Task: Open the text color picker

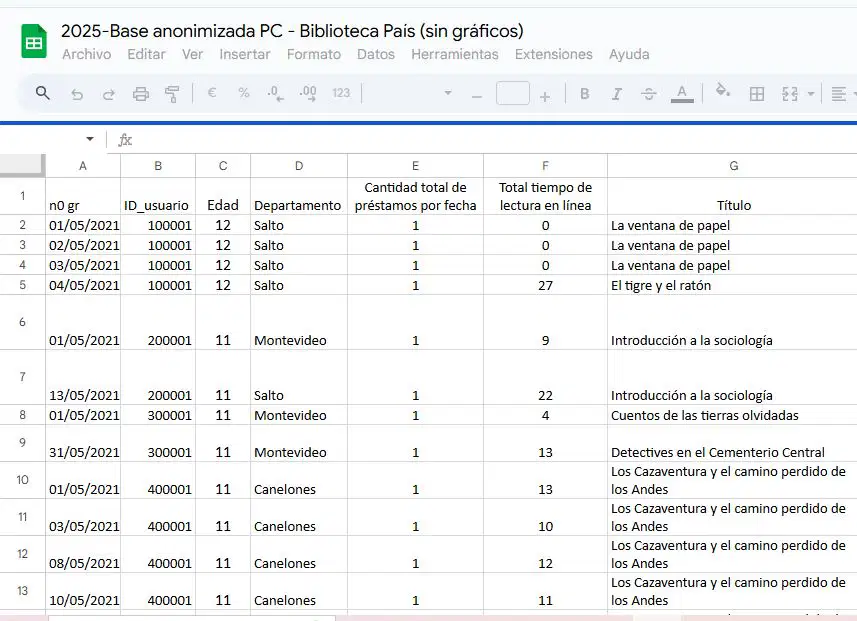Action: [x=682, y=94]
